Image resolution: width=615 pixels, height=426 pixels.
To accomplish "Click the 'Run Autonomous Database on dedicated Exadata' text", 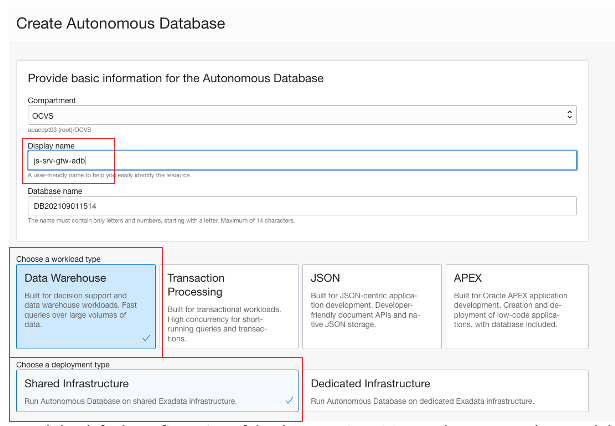I will click(422, 401).
